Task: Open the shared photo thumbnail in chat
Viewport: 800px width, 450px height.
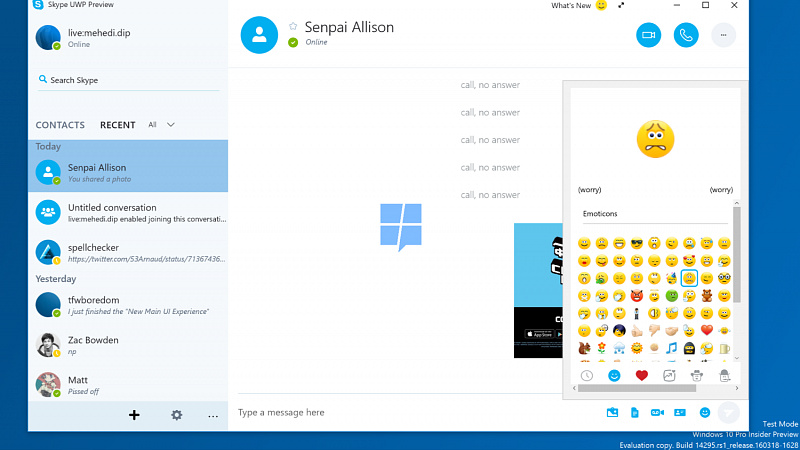Action: pyautogui.click(x=538, y=290)
